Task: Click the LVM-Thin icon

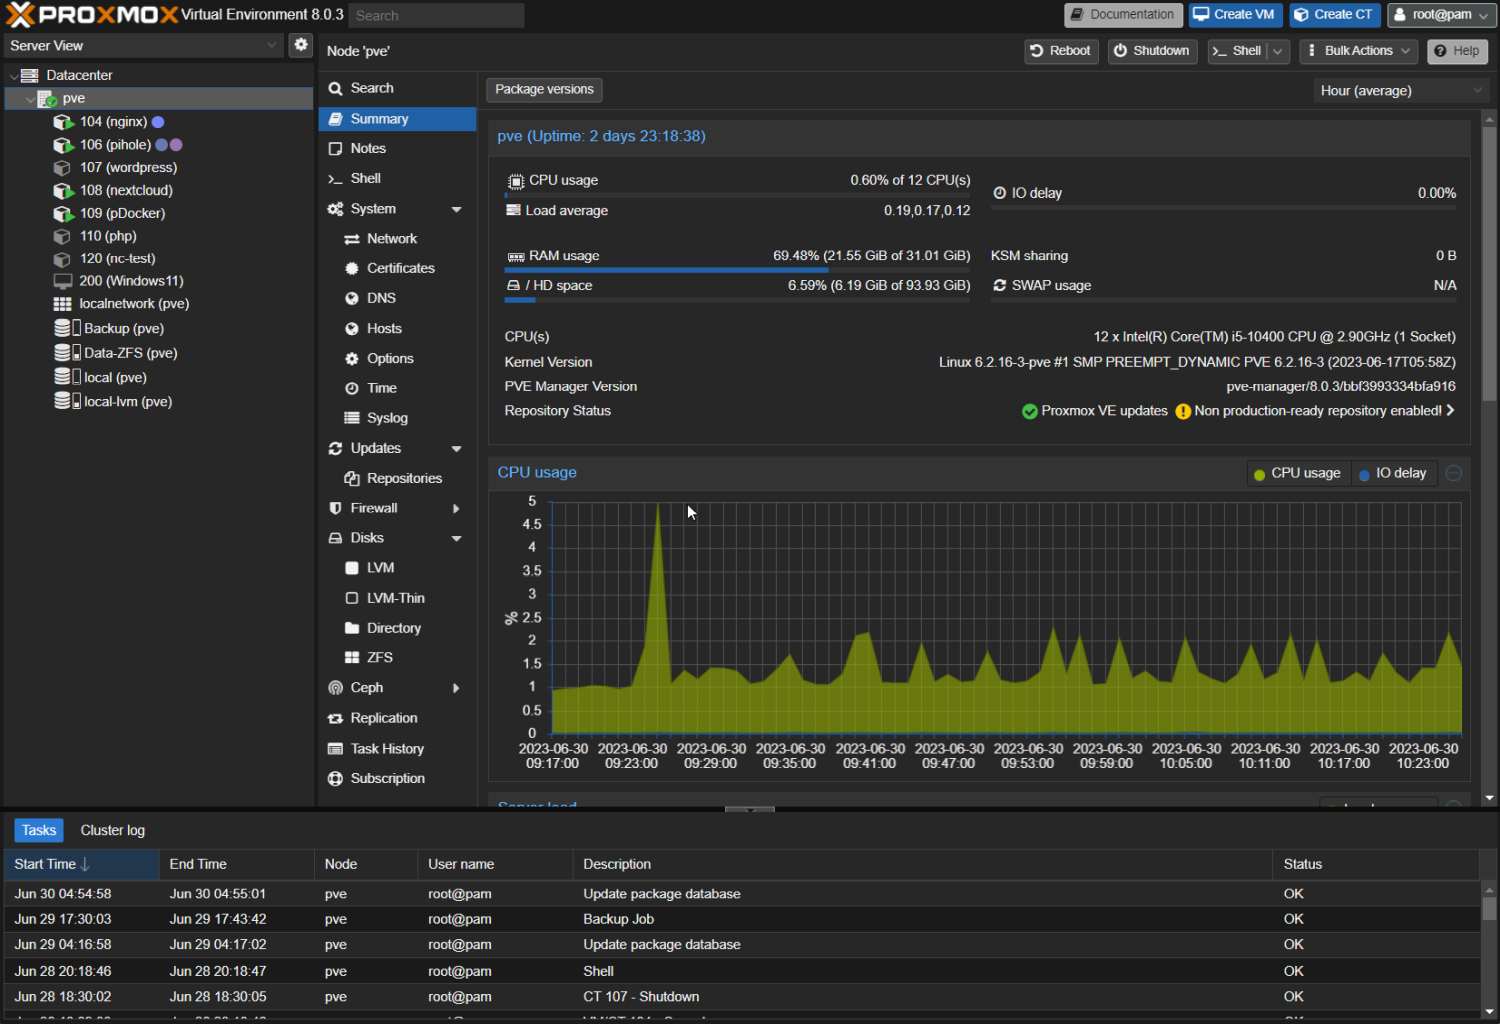Action: click(352, 598)
